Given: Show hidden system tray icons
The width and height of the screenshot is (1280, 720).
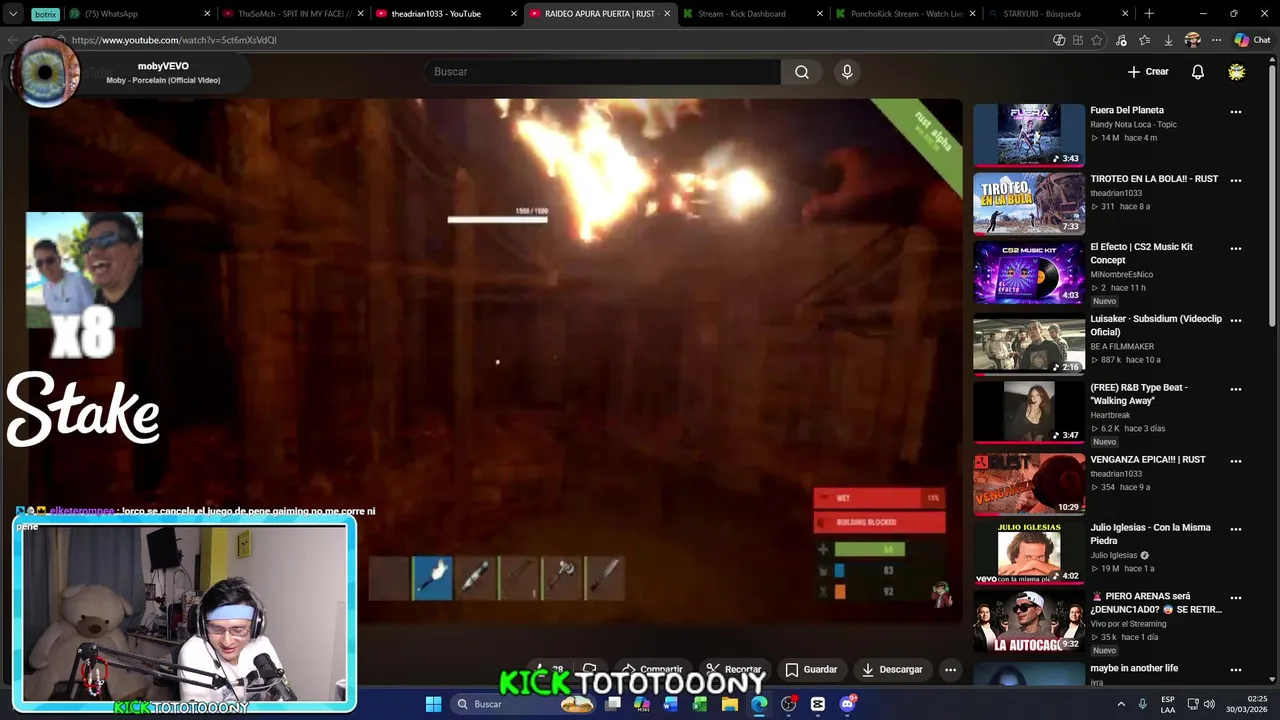Looking at the screenshot, I should [1120, 704].
